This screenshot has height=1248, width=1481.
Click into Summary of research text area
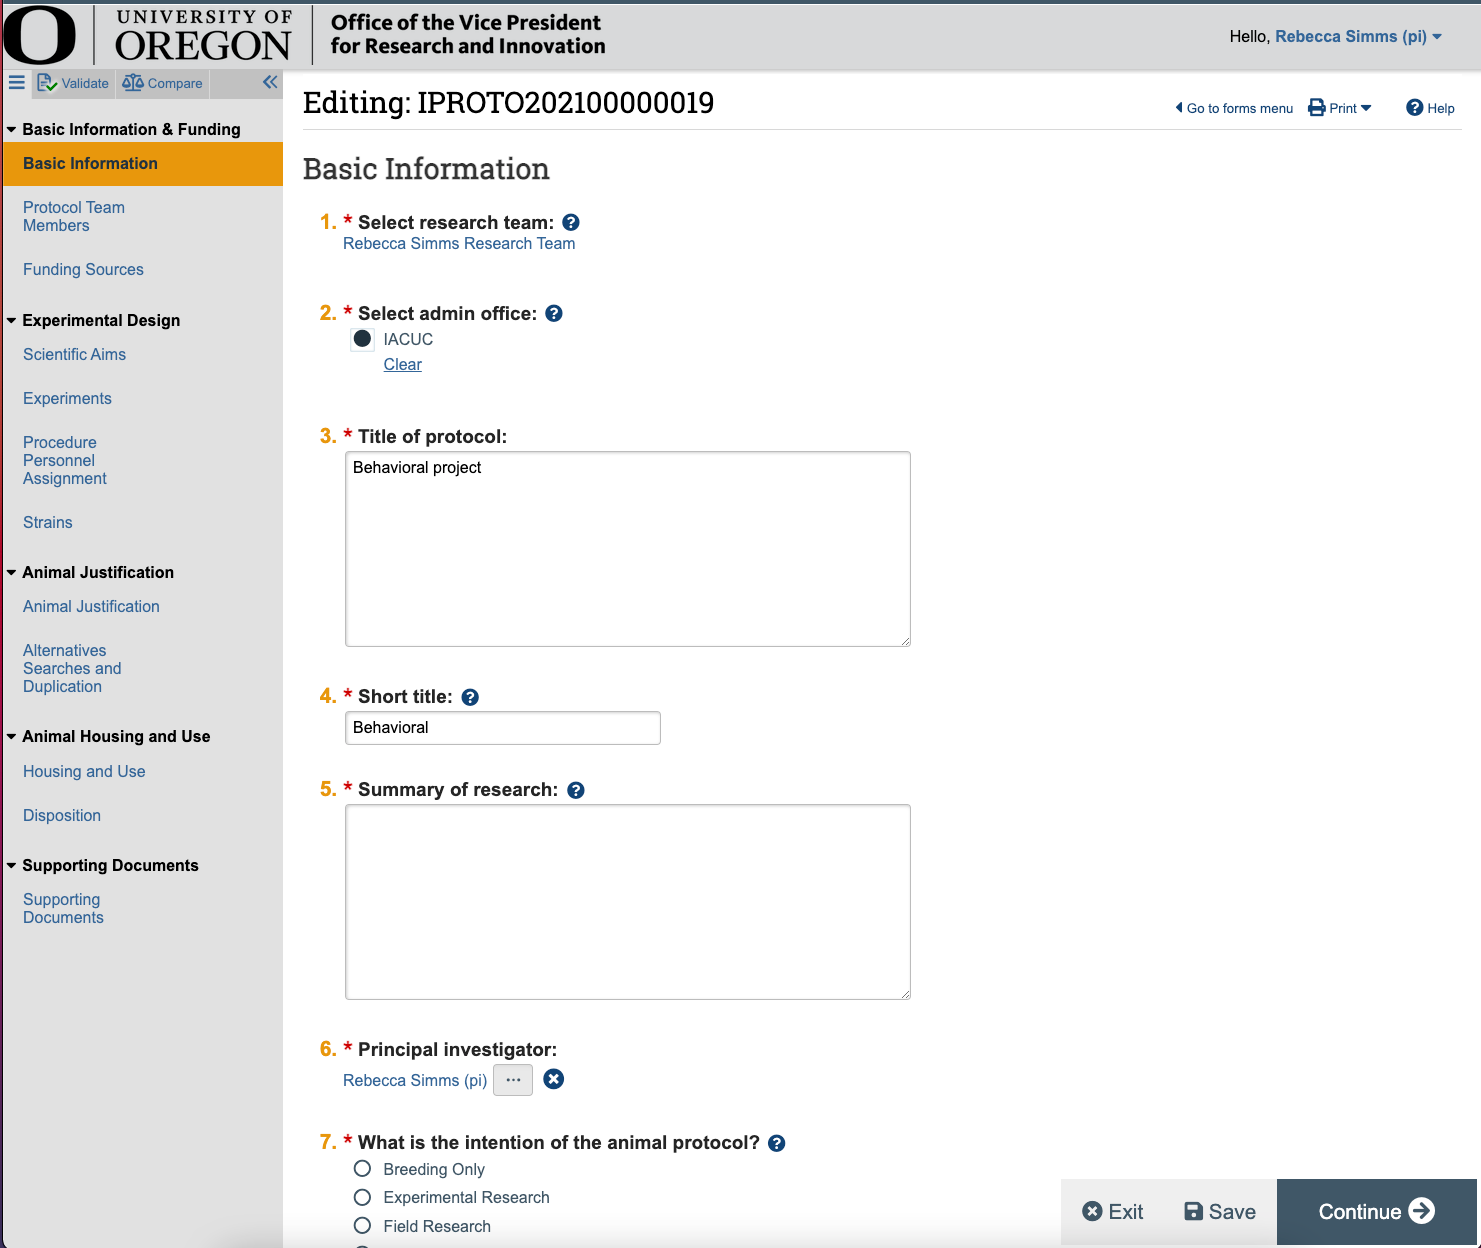point(628,902)
